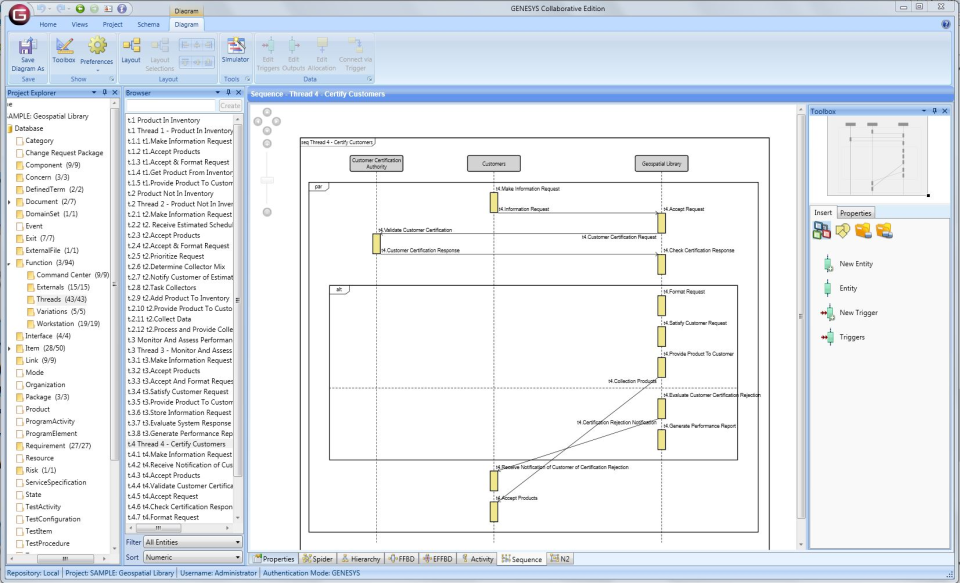Screen dimensions: 960x583
Task: Open Preferences gear in ribbon
Action: (x=97, y=52)
